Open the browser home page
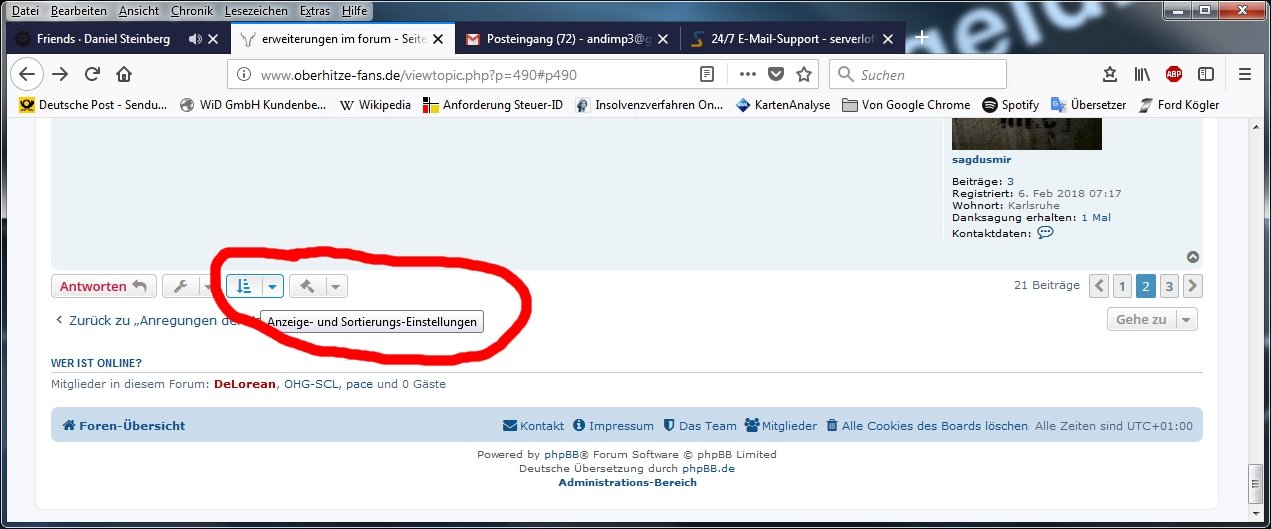Viewport: 1271px width, 529px height. point(124,74)
